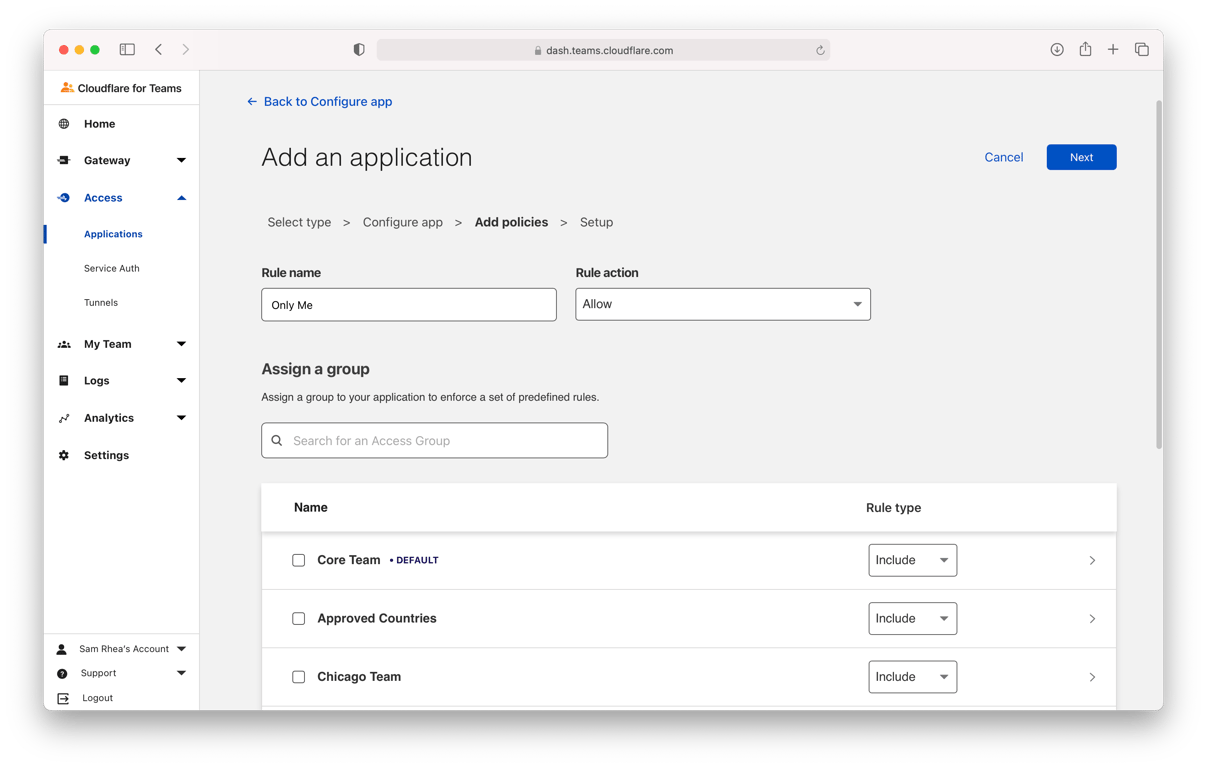
Task: Open Settings in the sidebar
Action: pos(106,455)
